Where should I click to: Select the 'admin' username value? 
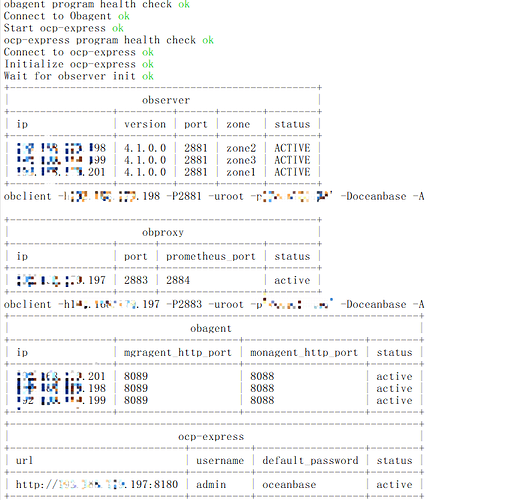point(211,484)
